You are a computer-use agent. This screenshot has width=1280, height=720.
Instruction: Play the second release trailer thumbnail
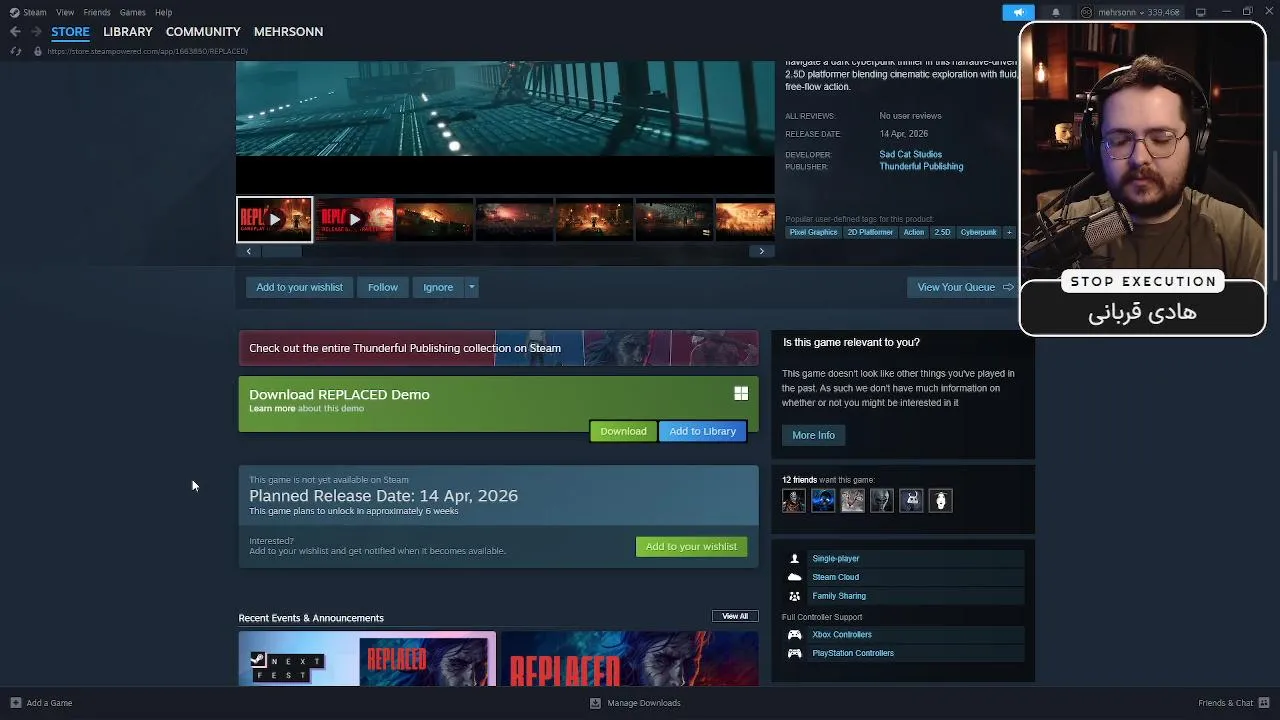354,219
